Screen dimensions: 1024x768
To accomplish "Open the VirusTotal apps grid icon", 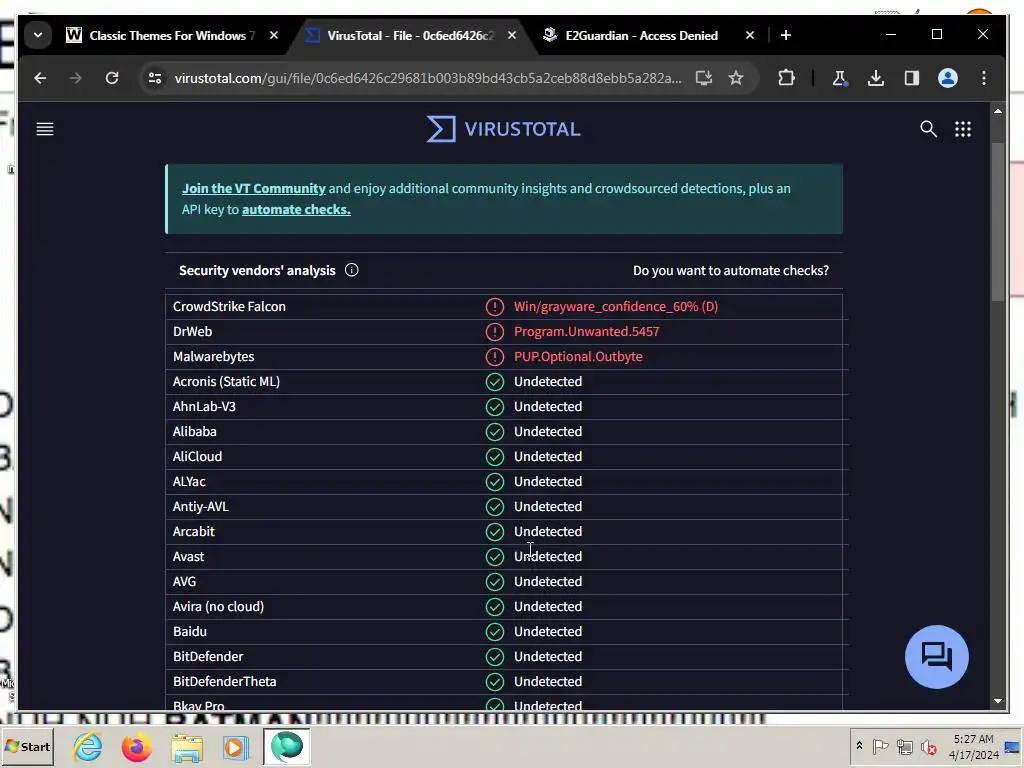I will click(963, 129).
